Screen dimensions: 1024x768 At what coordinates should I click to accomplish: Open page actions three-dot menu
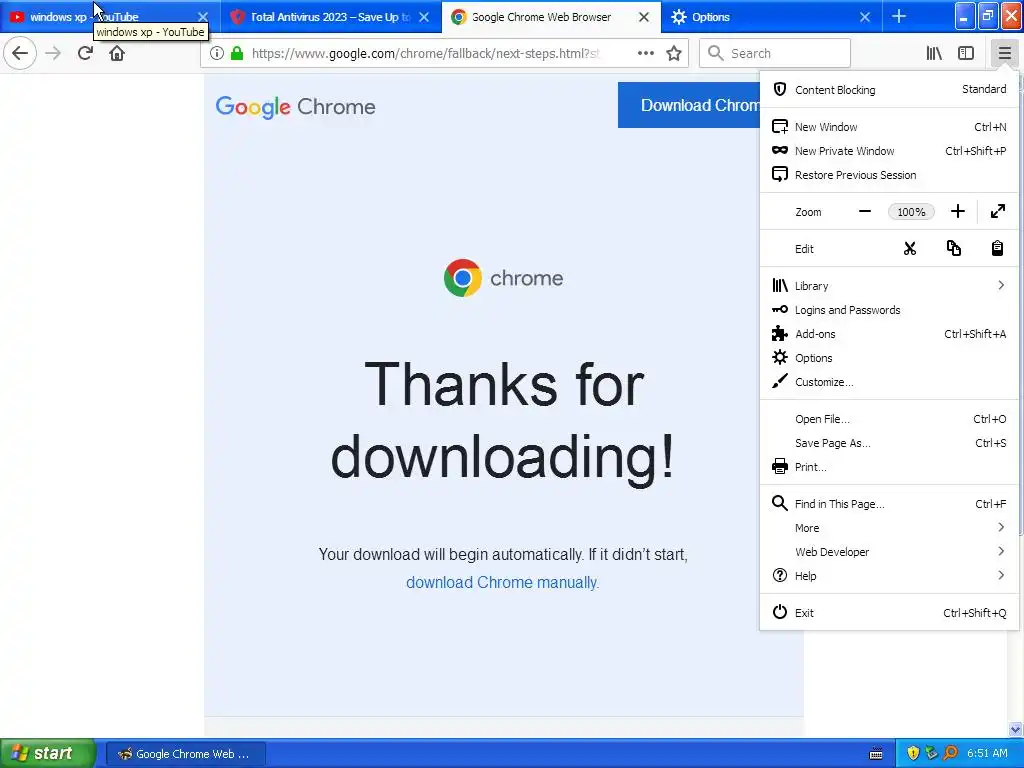[645, 53]
